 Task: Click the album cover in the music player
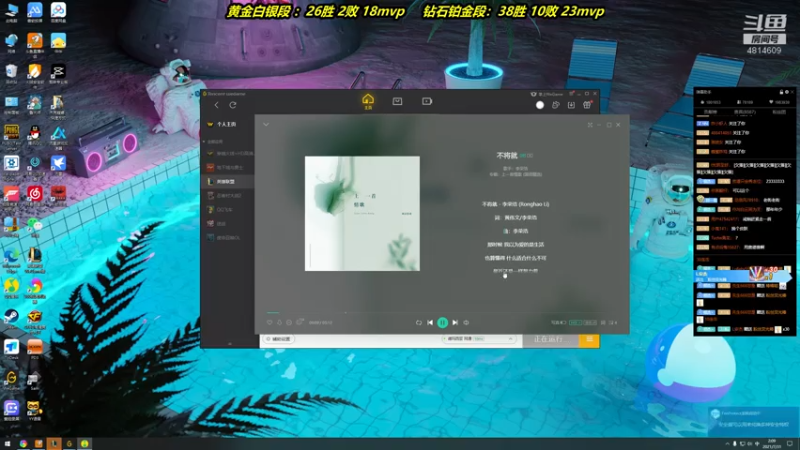362,213
